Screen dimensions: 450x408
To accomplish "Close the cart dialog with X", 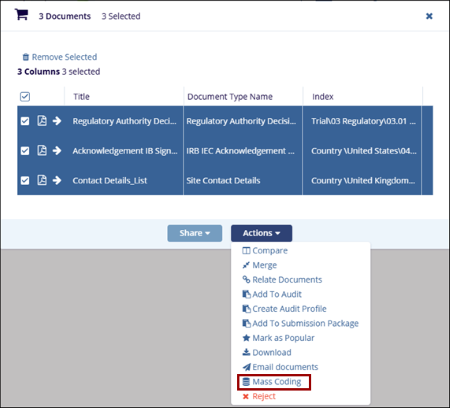I will coord(429,16).
